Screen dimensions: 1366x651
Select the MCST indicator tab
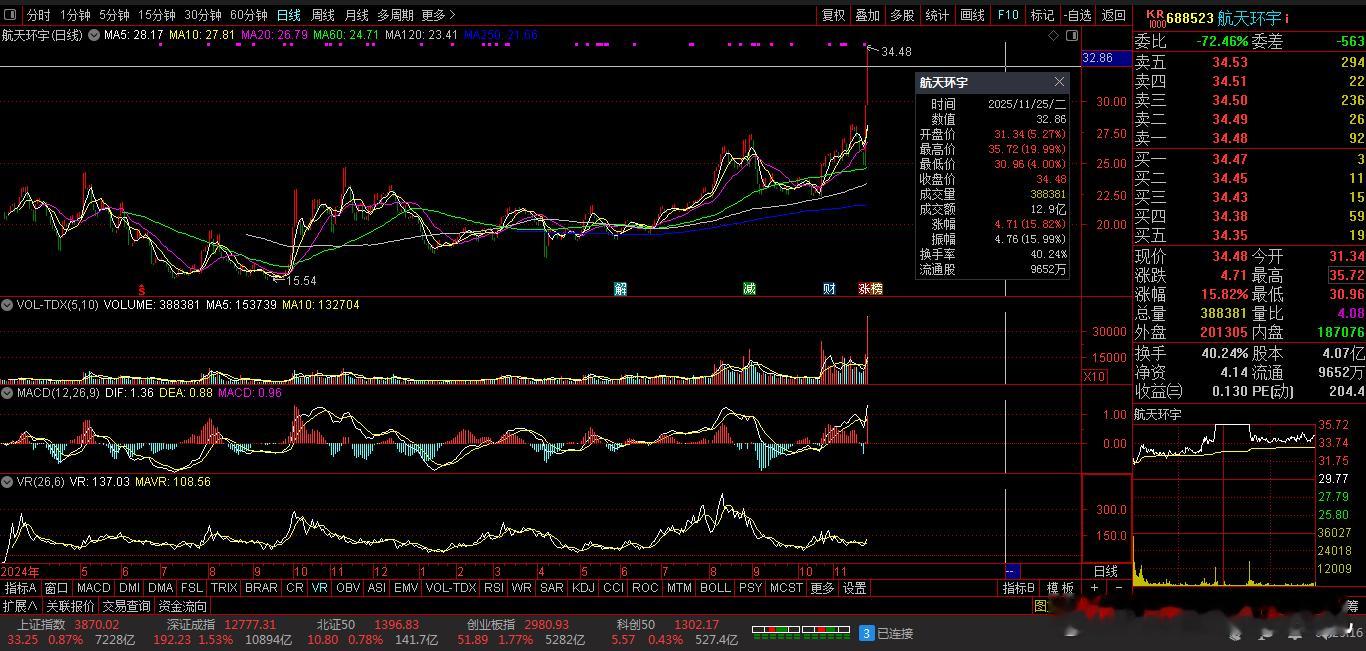tap(786, 588)
